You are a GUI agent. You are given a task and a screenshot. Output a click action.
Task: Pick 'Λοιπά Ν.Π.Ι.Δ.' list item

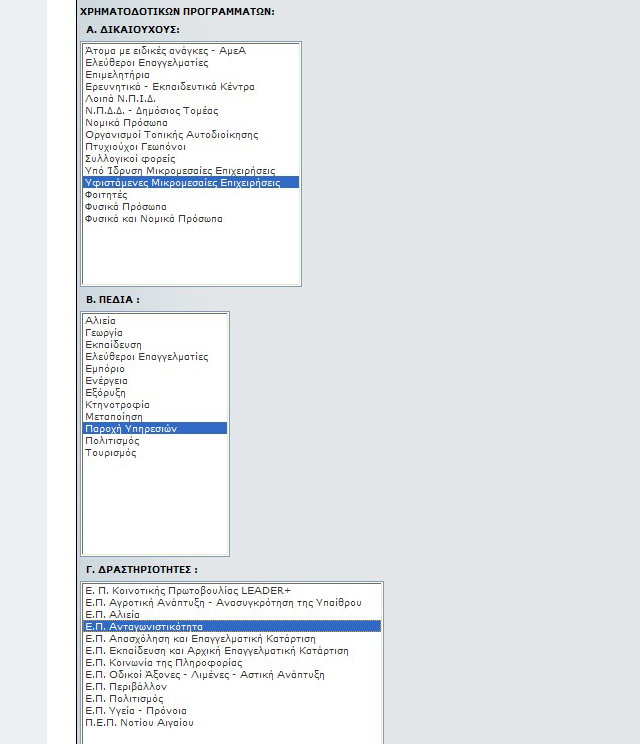click(191, 99)
